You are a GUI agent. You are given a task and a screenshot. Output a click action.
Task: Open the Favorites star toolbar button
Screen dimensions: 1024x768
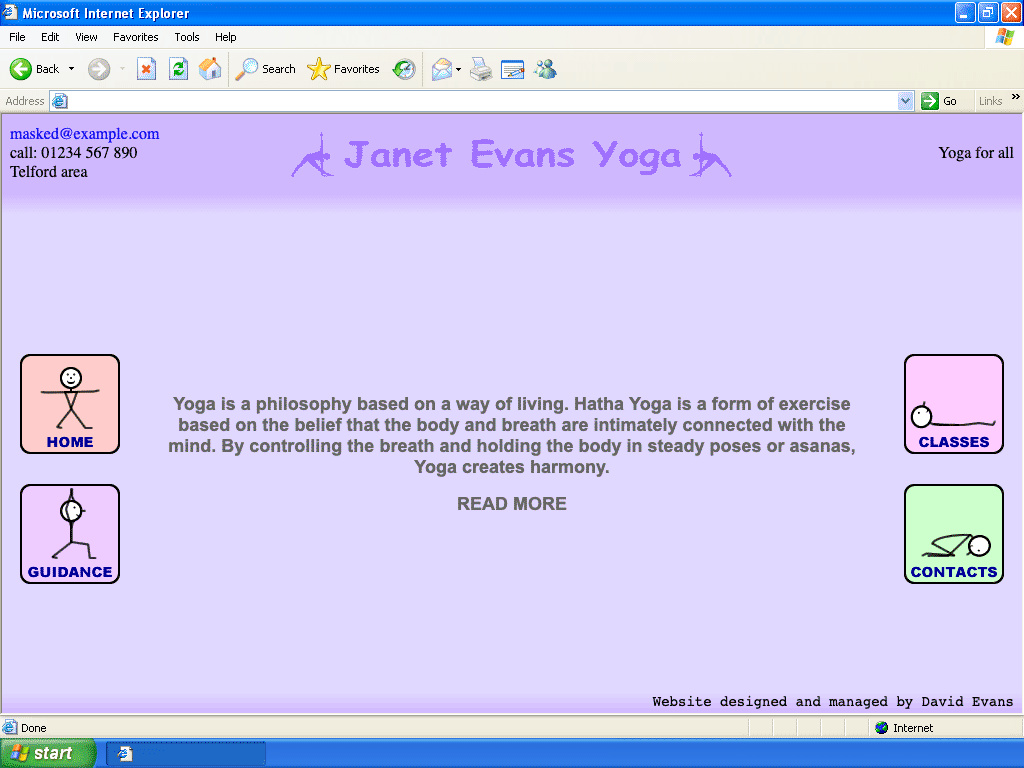click(343, 69)
